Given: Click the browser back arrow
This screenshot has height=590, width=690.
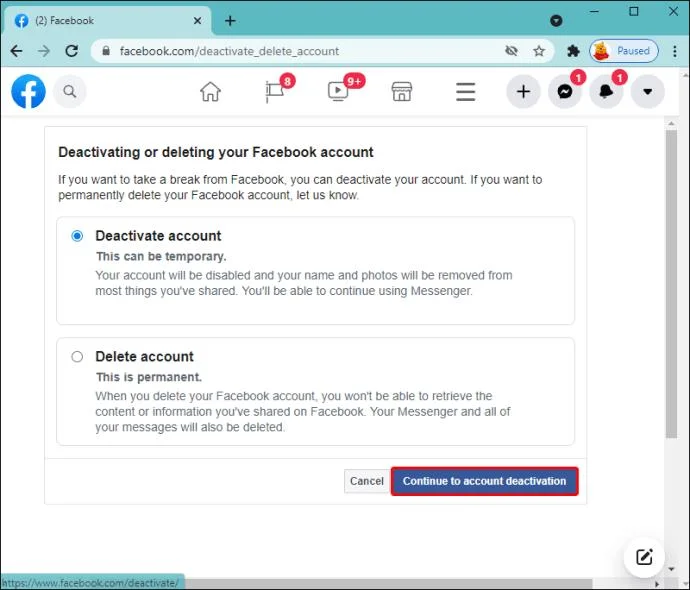Looking at the screenshot, I should (x=16, y=51).
